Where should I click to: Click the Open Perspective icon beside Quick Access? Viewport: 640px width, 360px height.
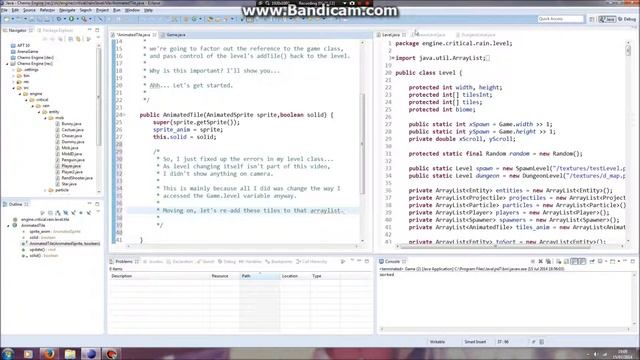(592, 19)
